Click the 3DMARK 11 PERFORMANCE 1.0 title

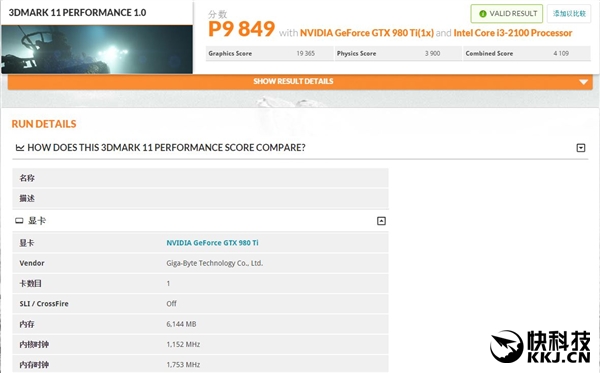point(77,13)
